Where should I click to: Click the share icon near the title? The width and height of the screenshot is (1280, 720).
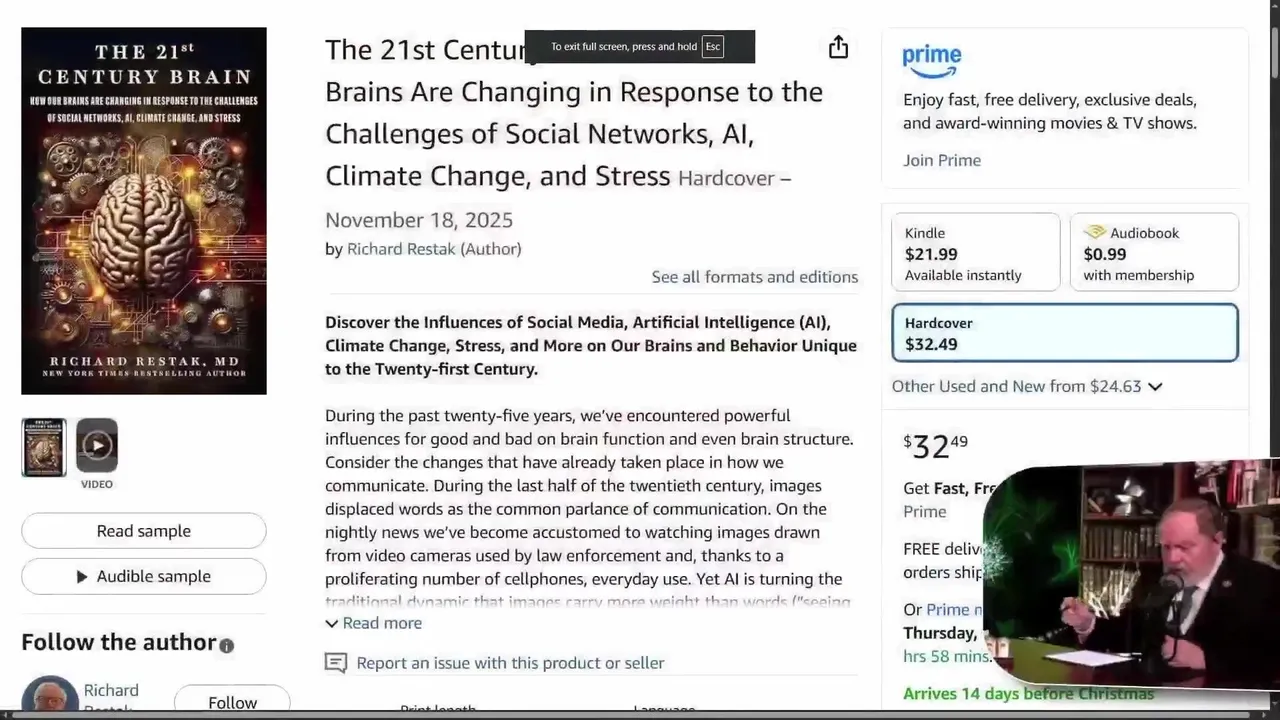point(838,48)
